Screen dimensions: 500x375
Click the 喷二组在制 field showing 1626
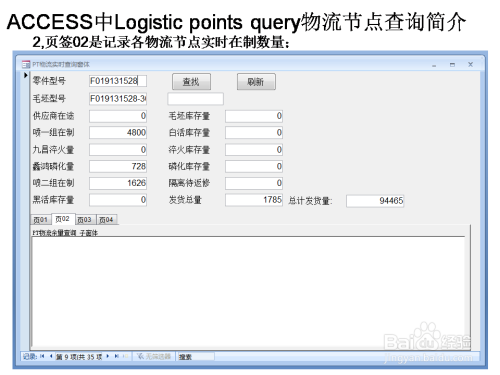click(118, 183)
